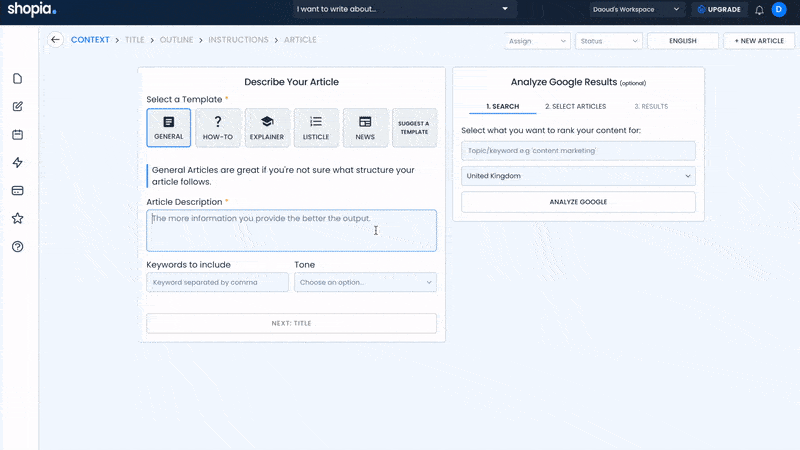800x450 pixels.
Task: Switch to the Select Articles tab
Action: point(575,106)
